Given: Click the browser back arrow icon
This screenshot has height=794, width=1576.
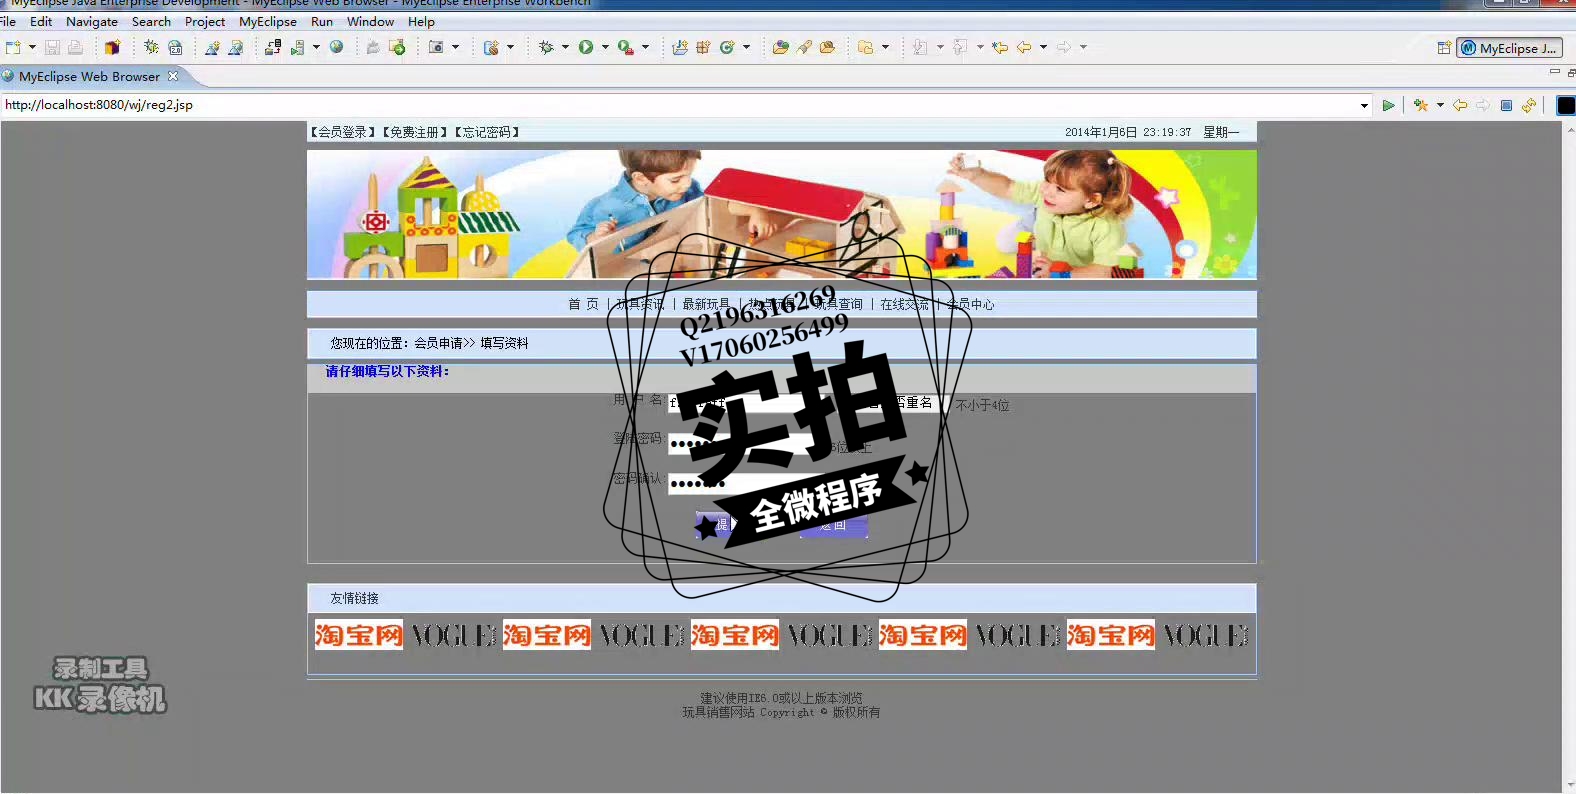Looking at the screenshot, I should (x=1460, y=105).
